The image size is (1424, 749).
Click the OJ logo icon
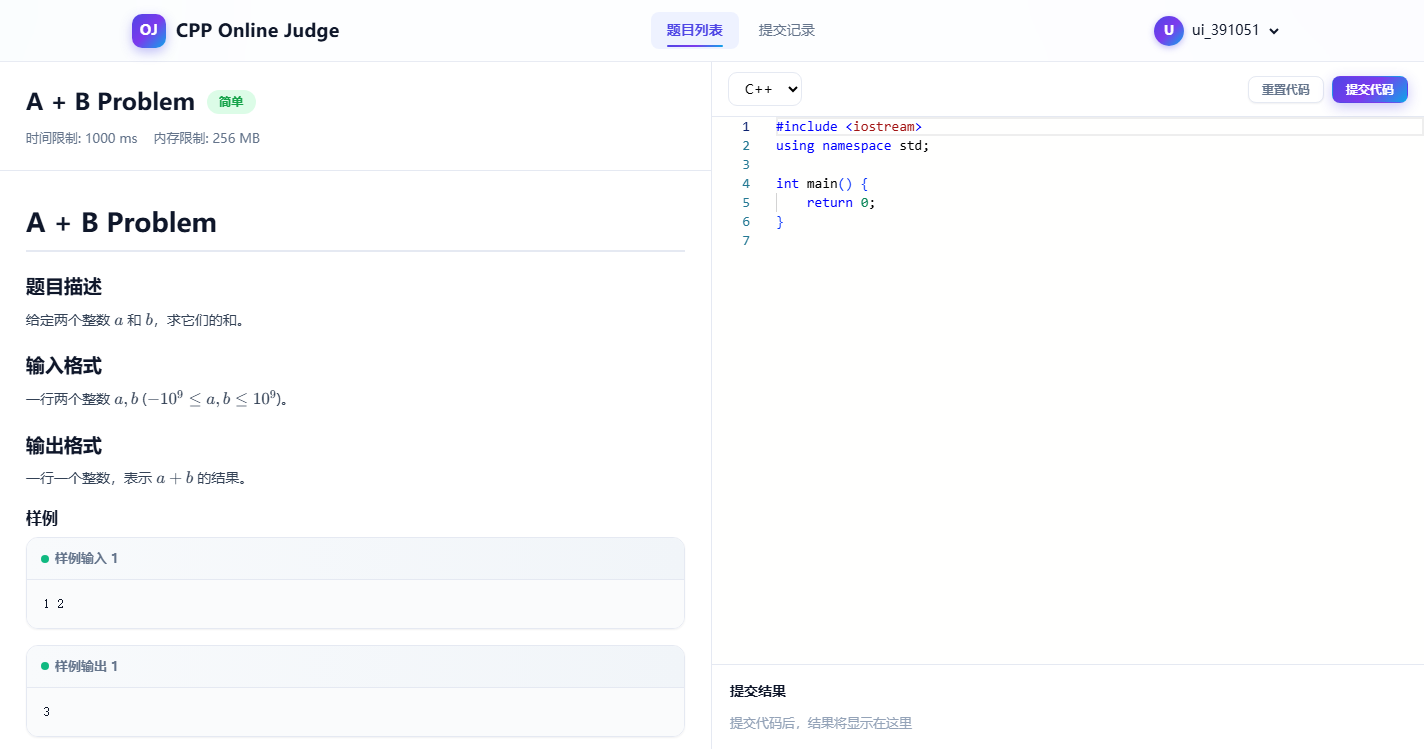(x=149, y=30)
